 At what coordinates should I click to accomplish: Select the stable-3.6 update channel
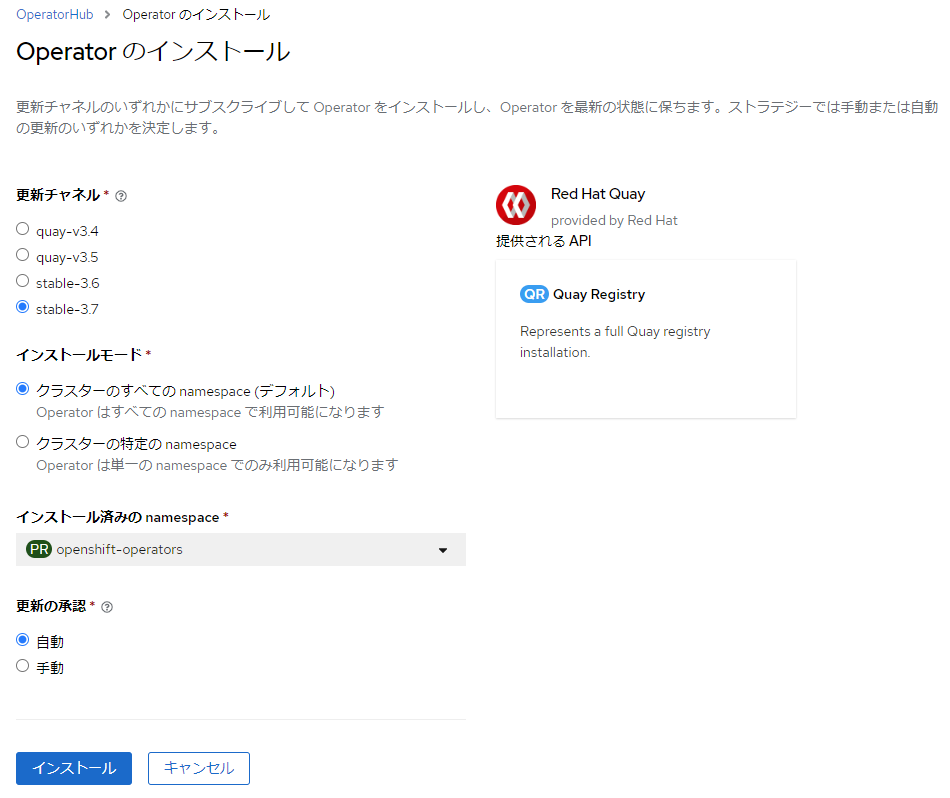click(22, 280)
